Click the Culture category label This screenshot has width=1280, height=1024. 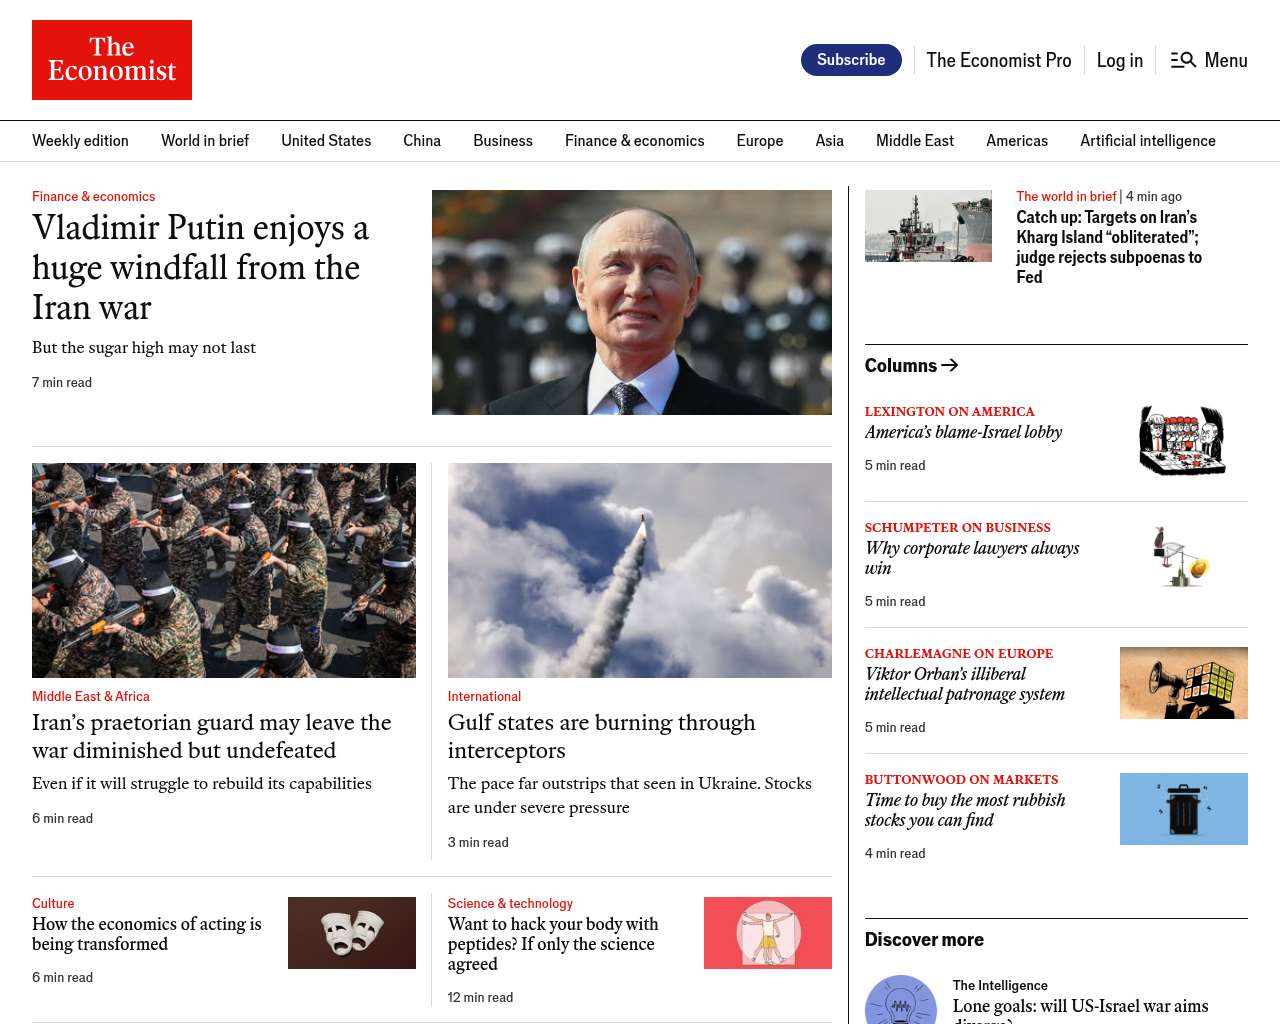(x=53, y=903)
